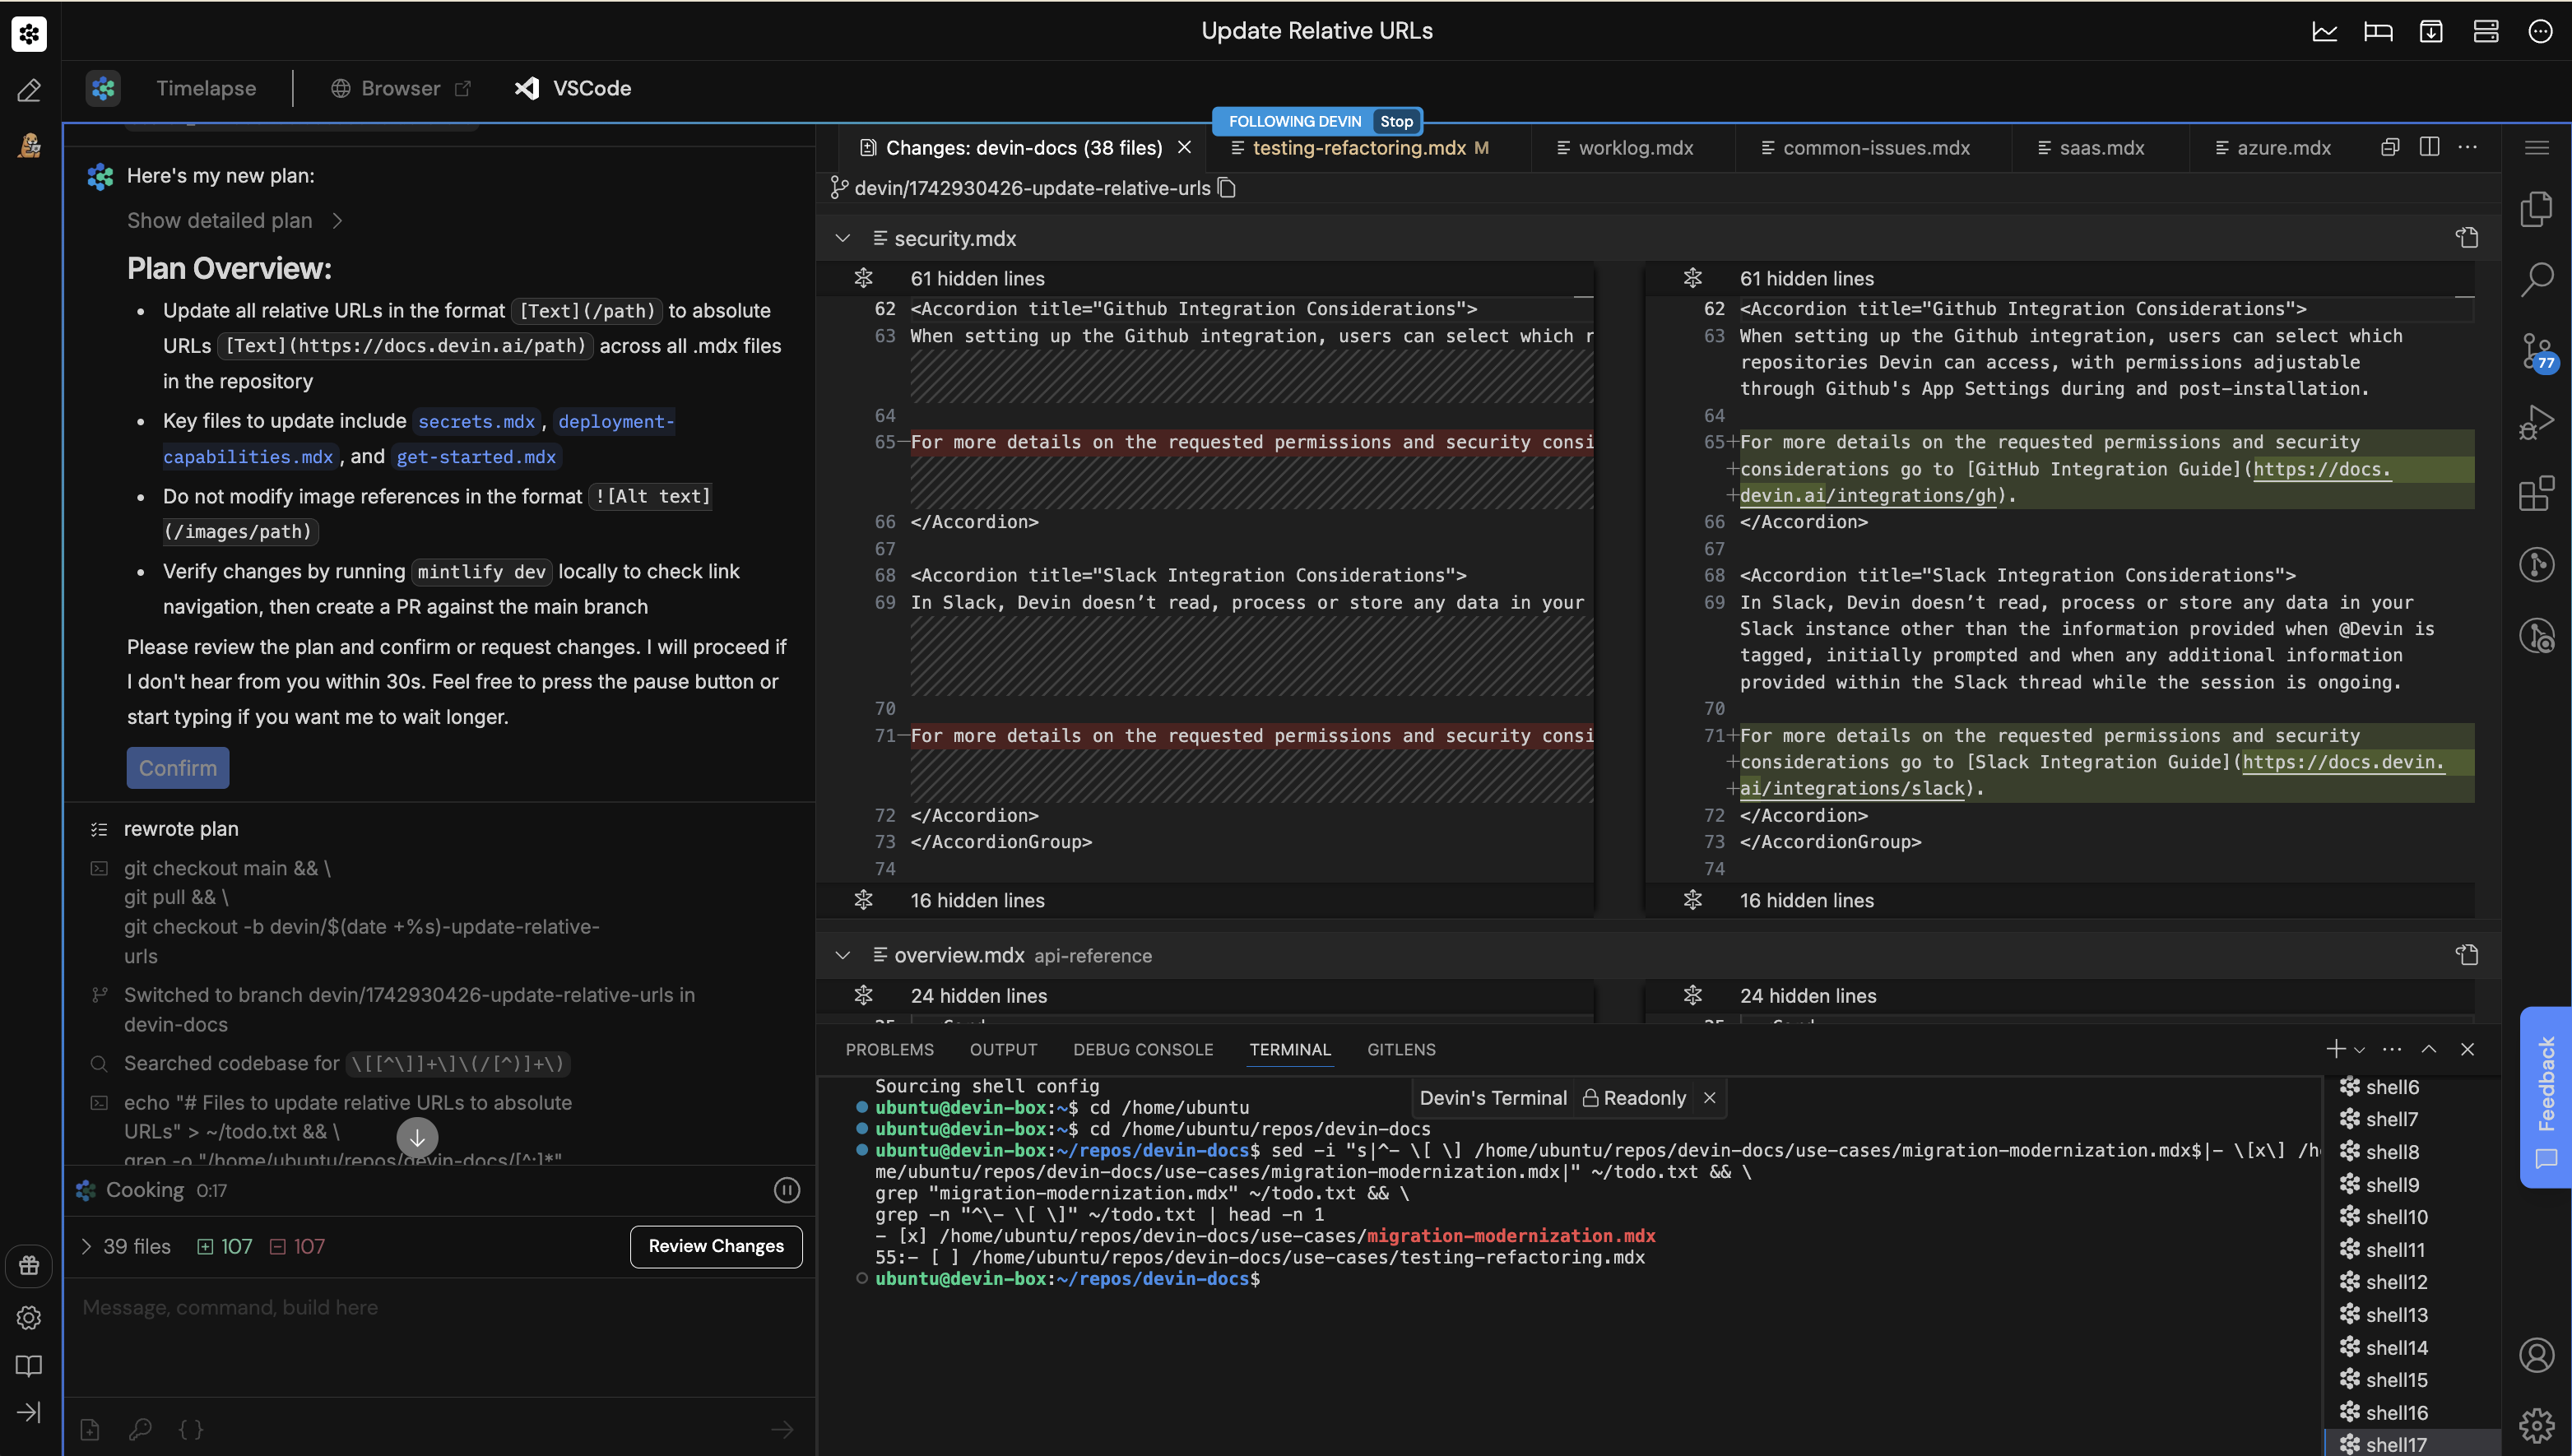The height and width of the screenshot is (1456, 2572).
Task: Click the Confirm button for the plan
Action: (178, 768)
